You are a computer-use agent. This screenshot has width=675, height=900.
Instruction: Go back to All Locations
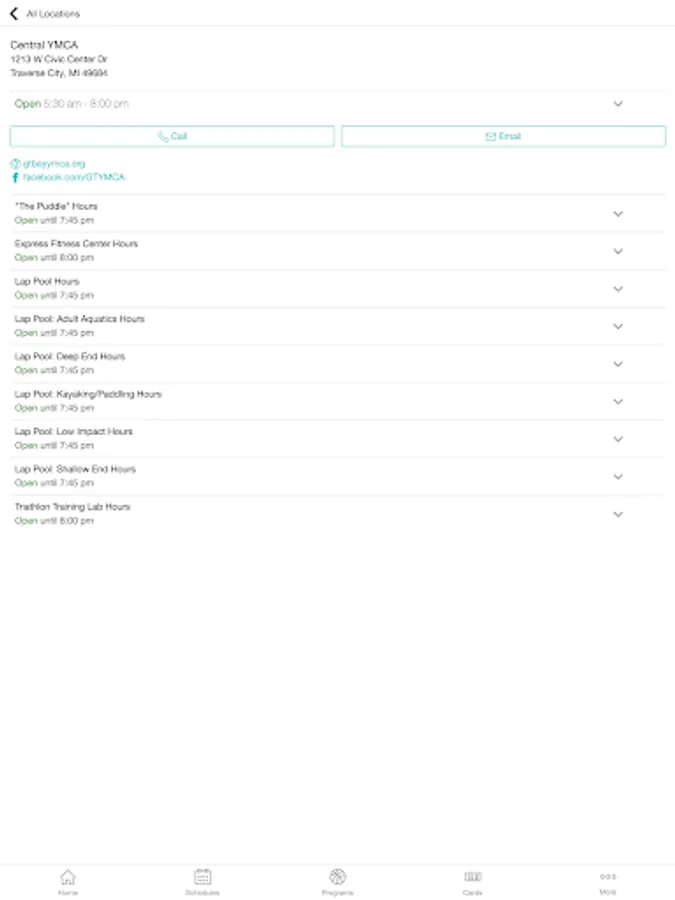tap(14, 13)
